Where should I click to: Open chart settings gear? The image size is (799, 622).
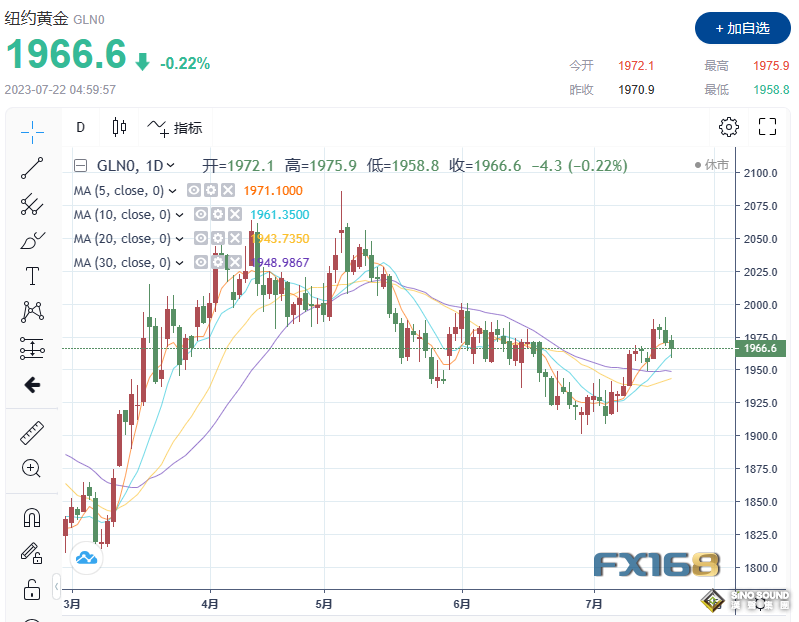point(729,127)
